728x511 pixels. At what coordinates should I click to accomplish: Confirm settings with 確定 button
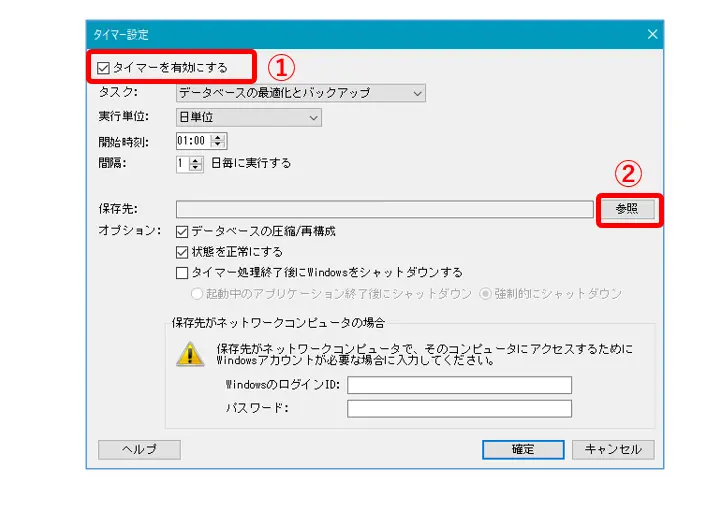pyautogui.click(x=523, y=450)
